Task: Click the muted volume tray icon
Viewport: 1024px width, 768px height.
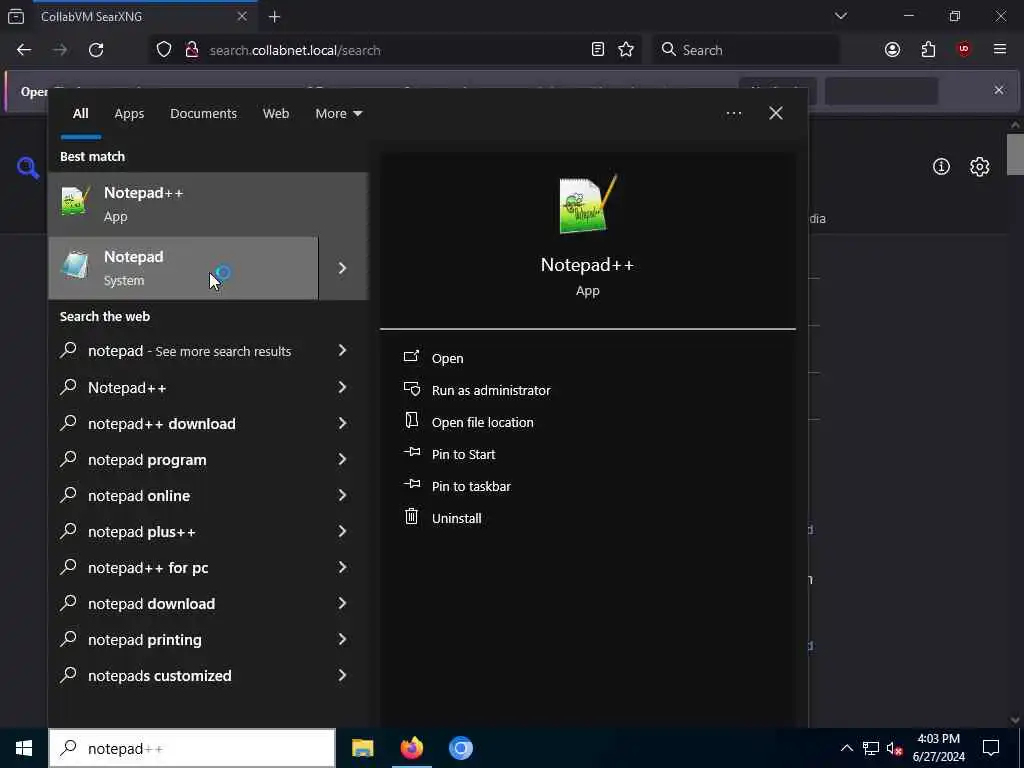Action: (893, 748)
